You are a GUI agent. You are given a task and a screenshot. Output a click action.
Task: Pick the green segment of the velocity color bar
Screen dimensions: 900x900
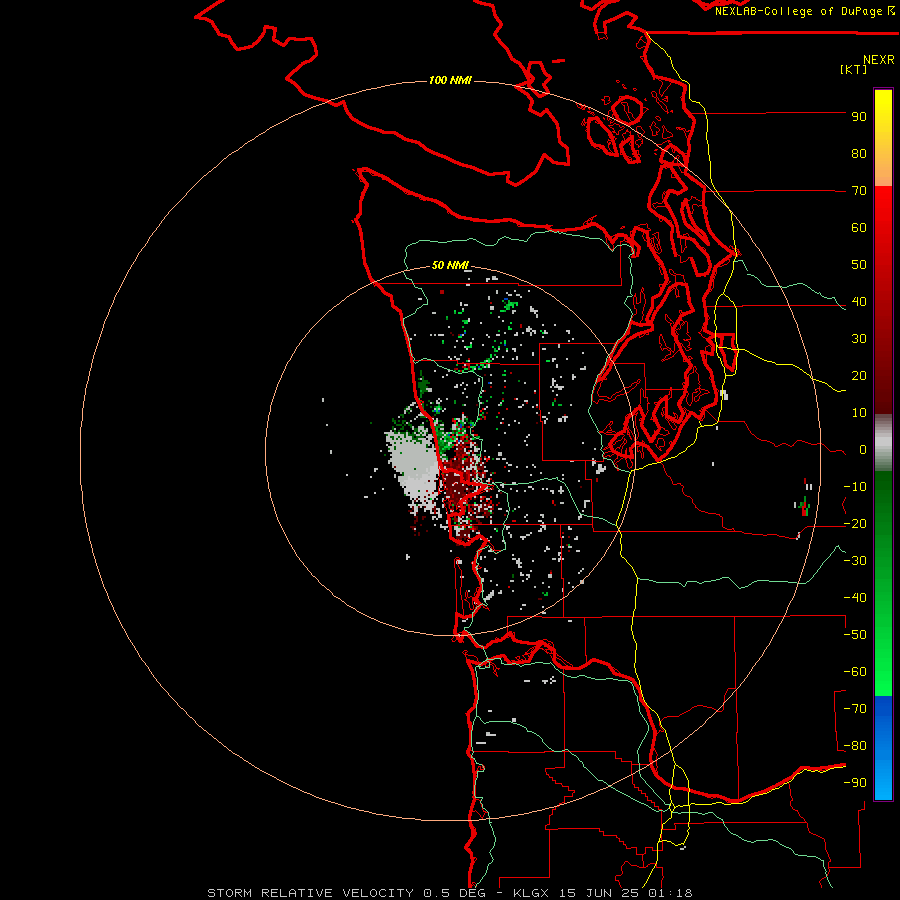tap(883, 584)
